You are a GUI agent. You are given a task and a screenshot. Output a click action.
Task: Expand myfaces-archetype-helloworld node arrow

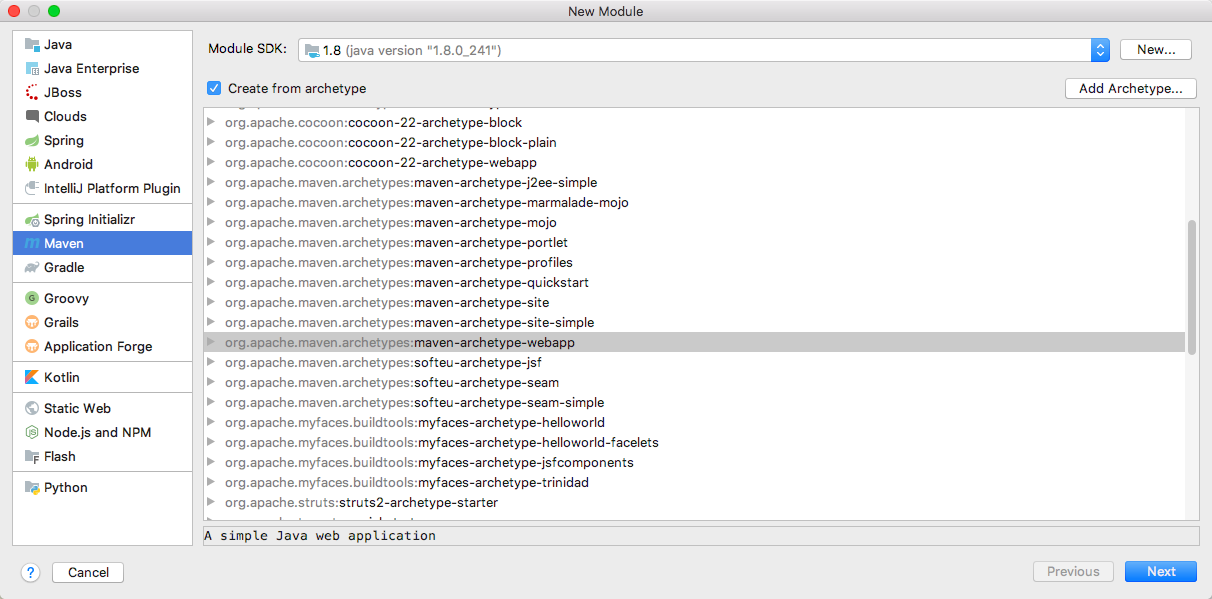pos(211,422)
